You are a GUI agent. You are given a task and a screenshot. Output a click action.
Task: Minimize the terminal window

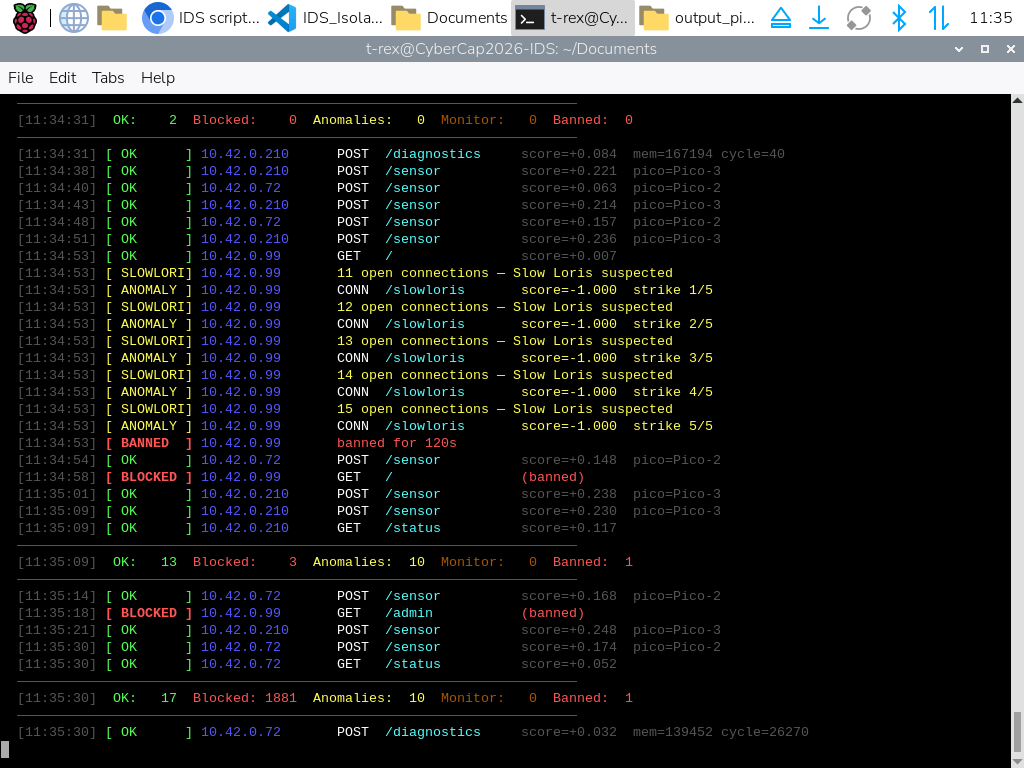pyautogui.click(x=959, y=49)
